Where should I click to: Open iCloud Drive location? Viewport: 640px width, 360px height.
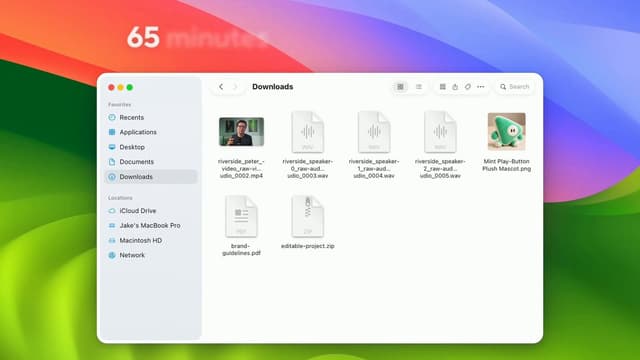tap(151, 211)
